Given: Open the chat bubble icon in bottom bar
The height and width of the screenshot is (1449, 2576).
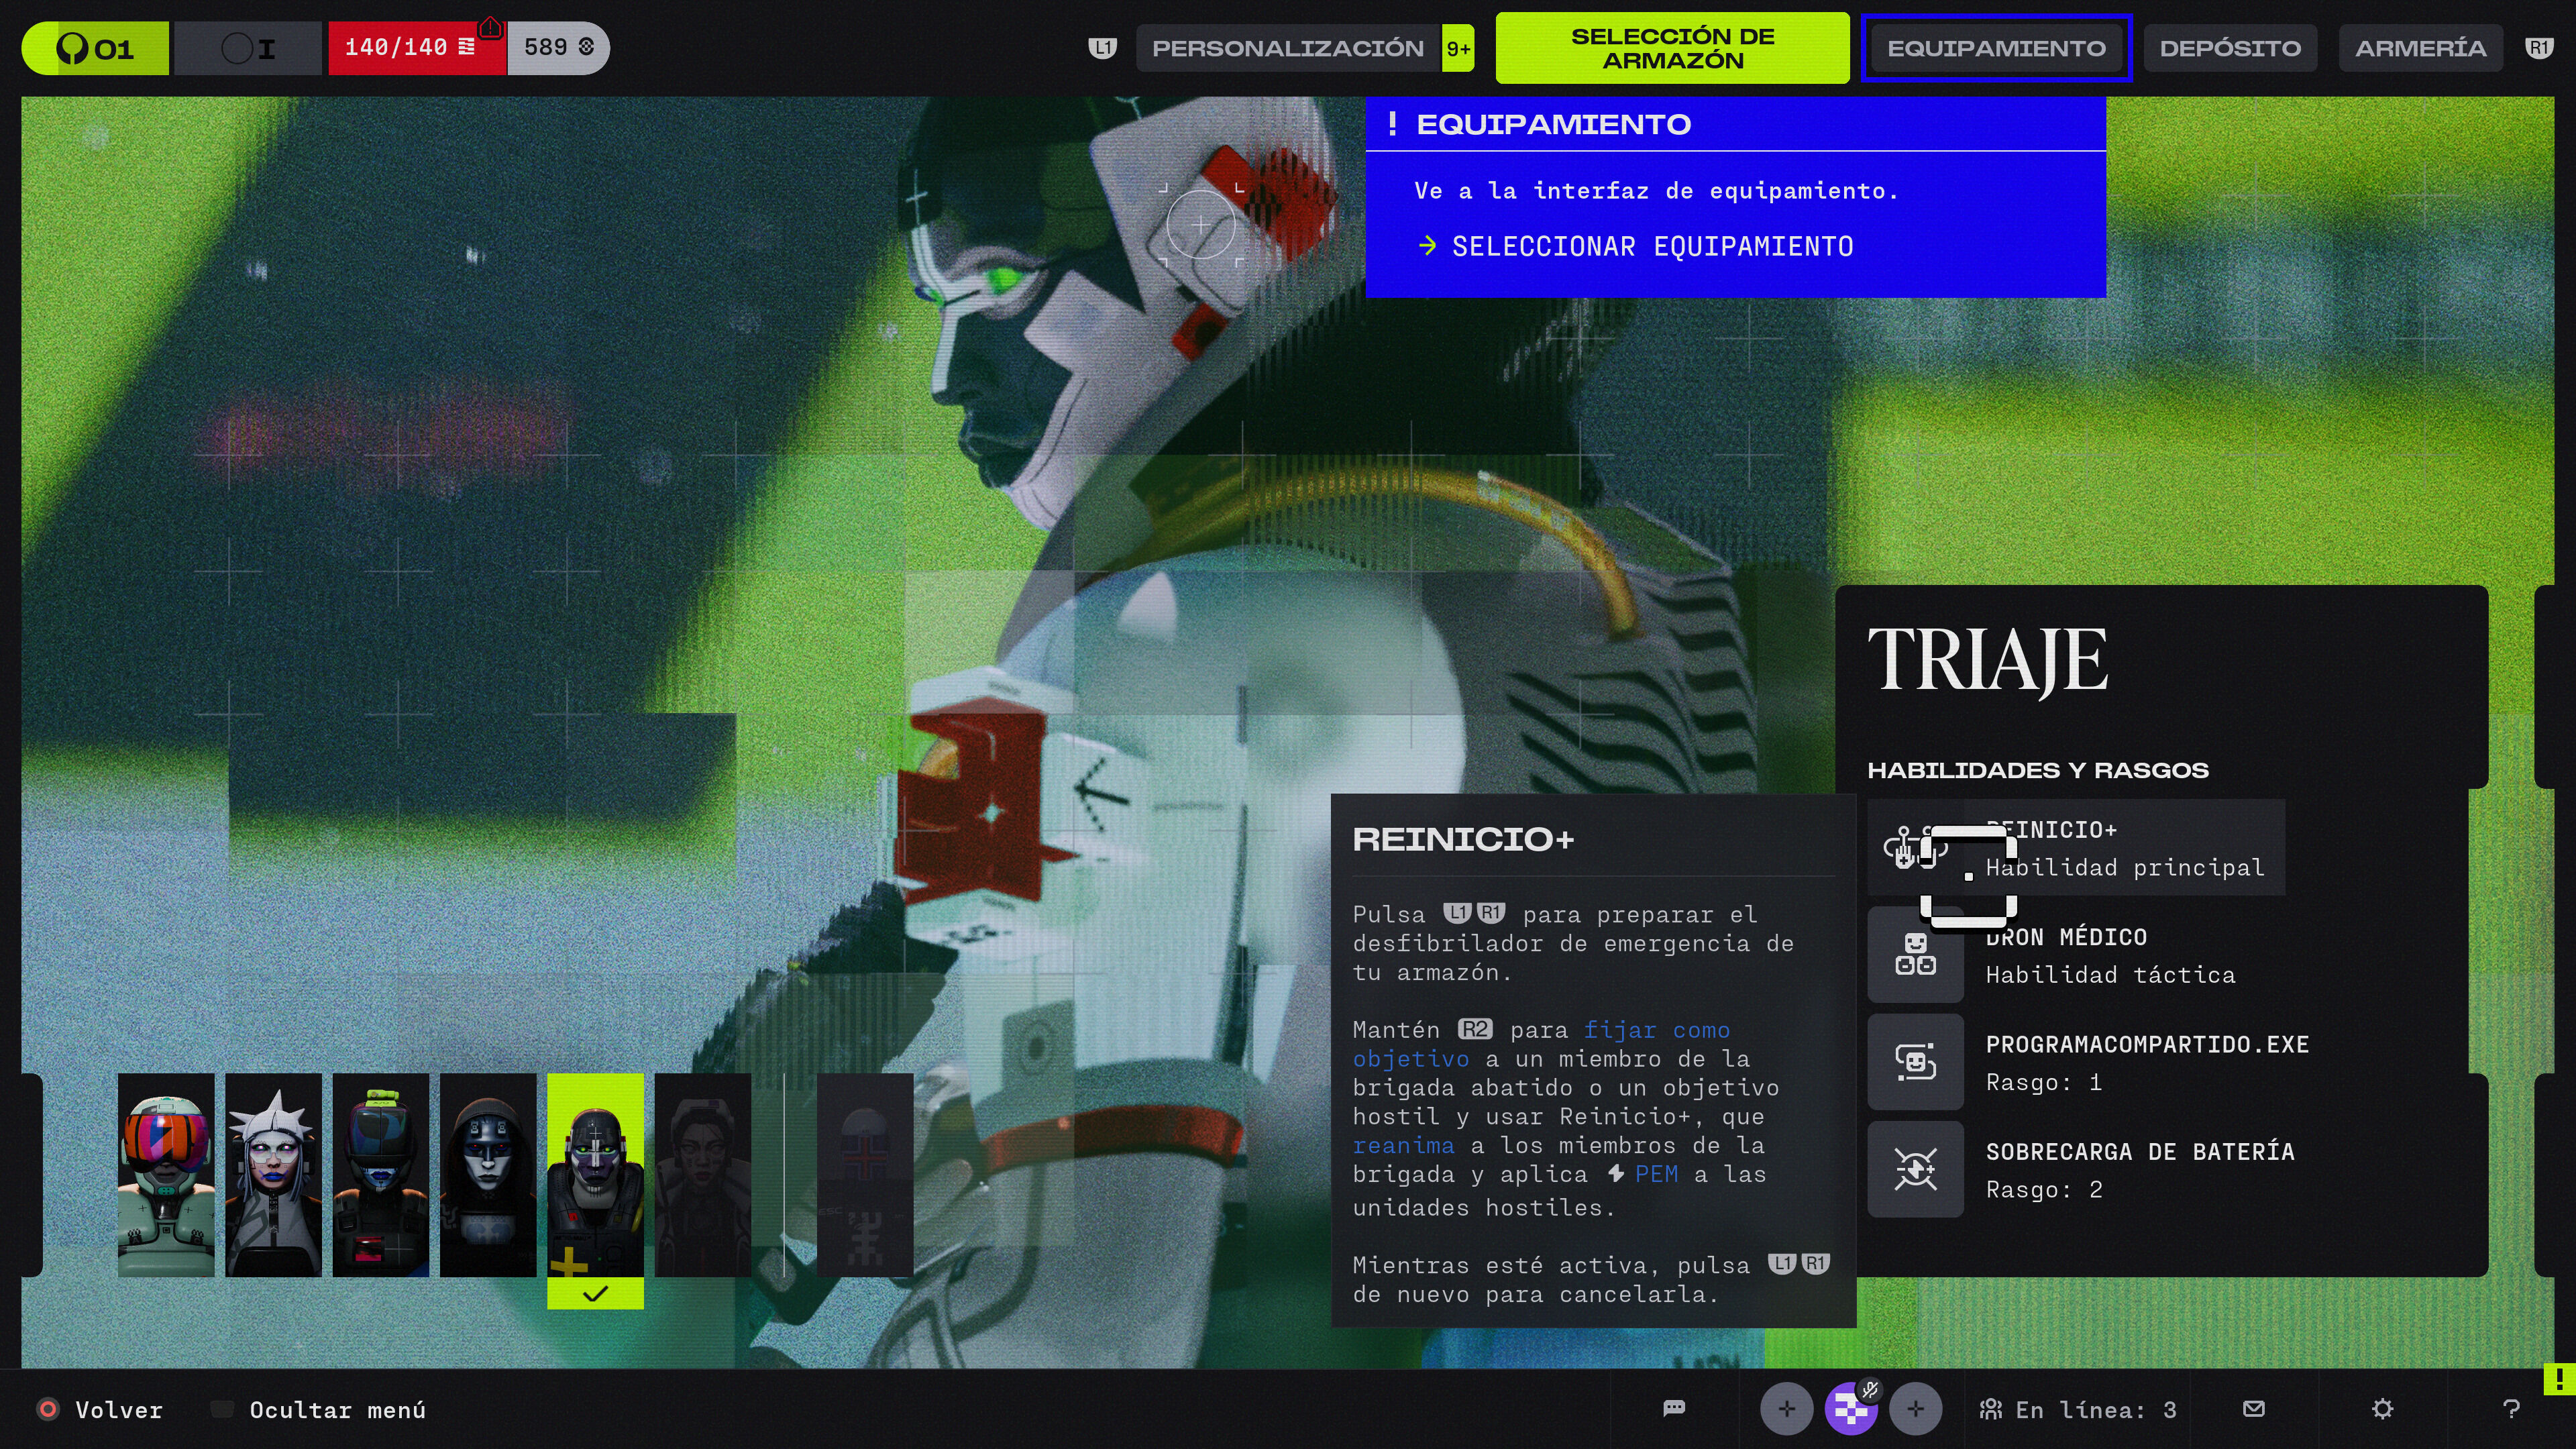Looking at the screenshot, I should [1673, 1409].
